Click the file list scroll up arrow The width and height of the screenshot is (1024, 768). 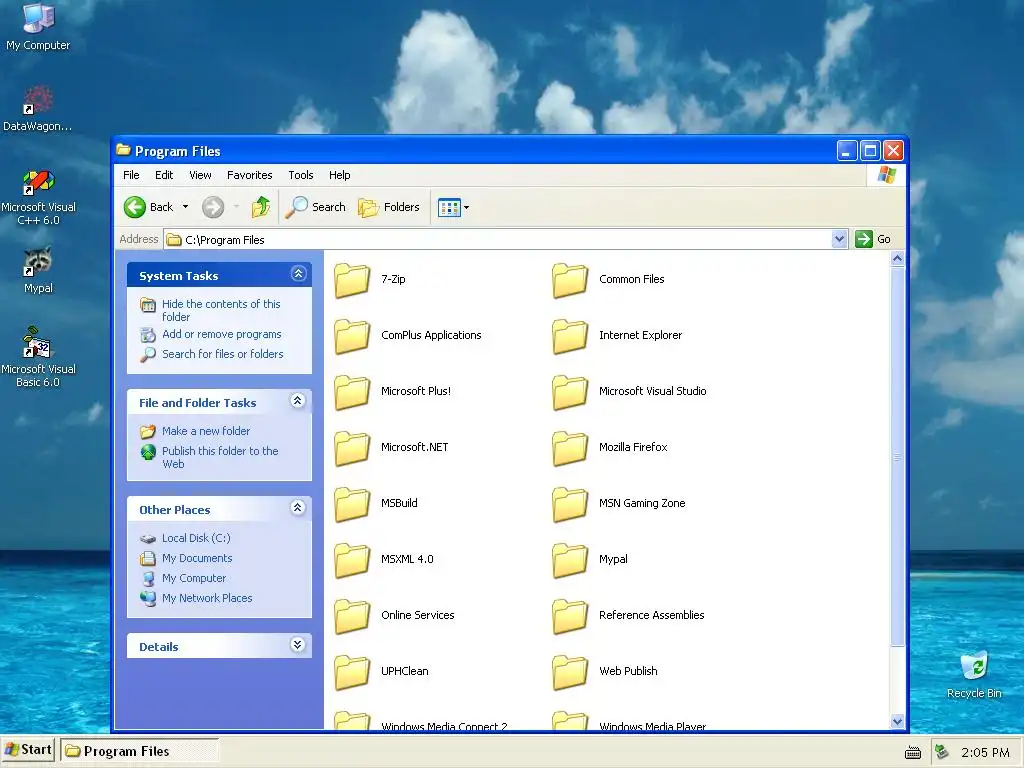[897, 259]
